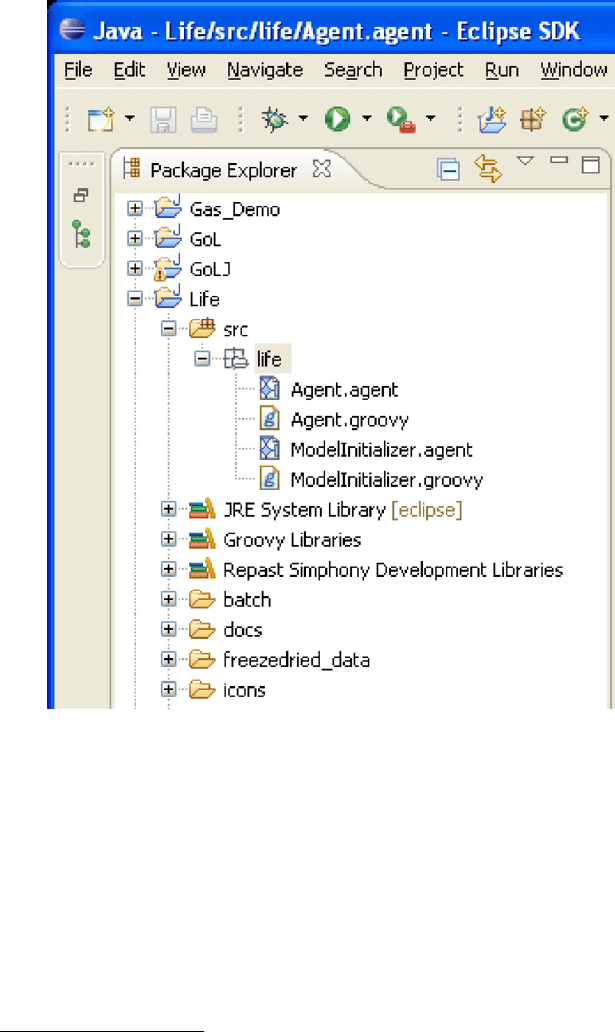Expand the icons folder

[x=169, y=689]
